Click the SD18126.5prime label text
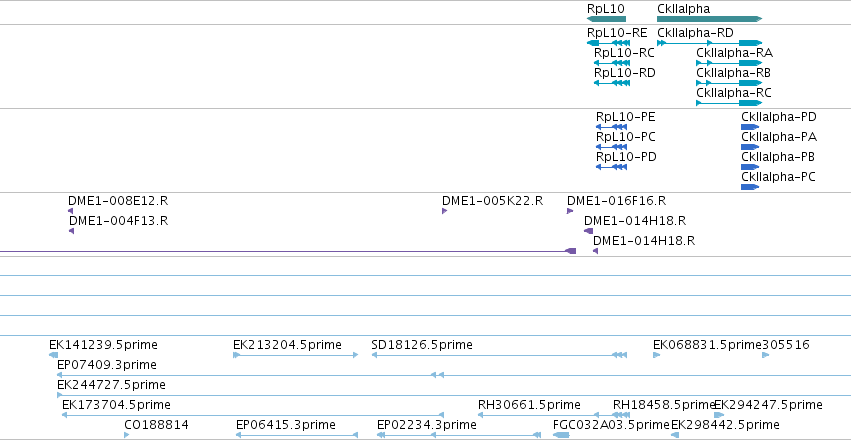The height and width of the screenshot is (440, 851). pos(422,345)
